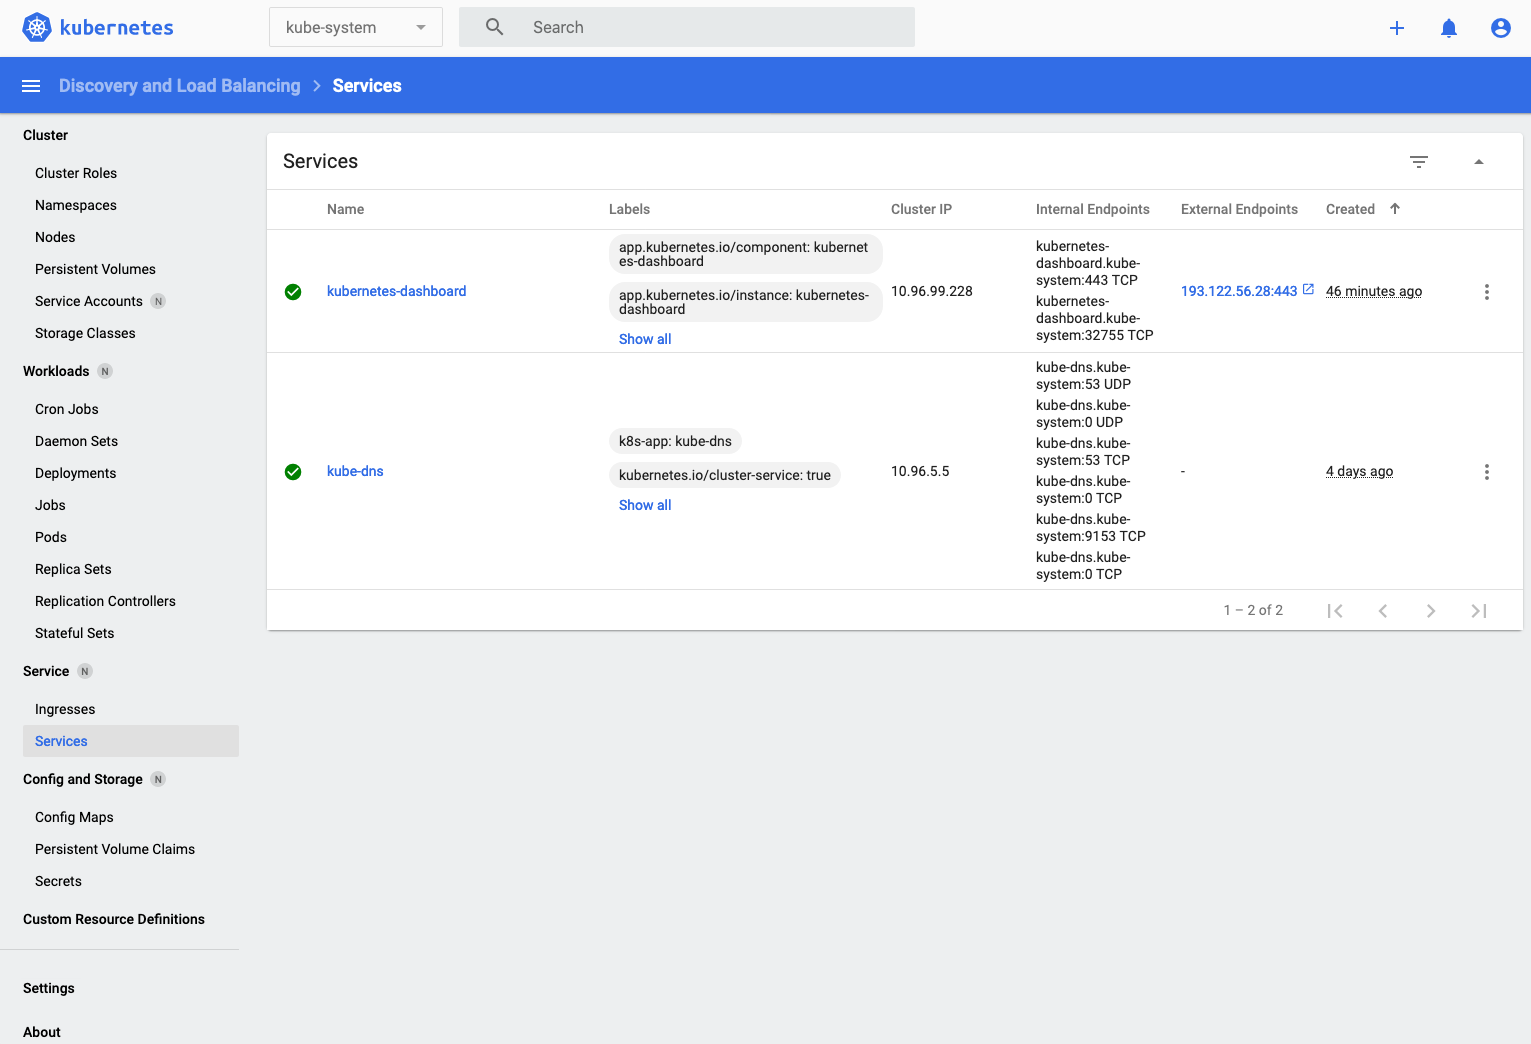
Task: Open Replication Controllers in sidebar
Action: [x=105, y=601]
